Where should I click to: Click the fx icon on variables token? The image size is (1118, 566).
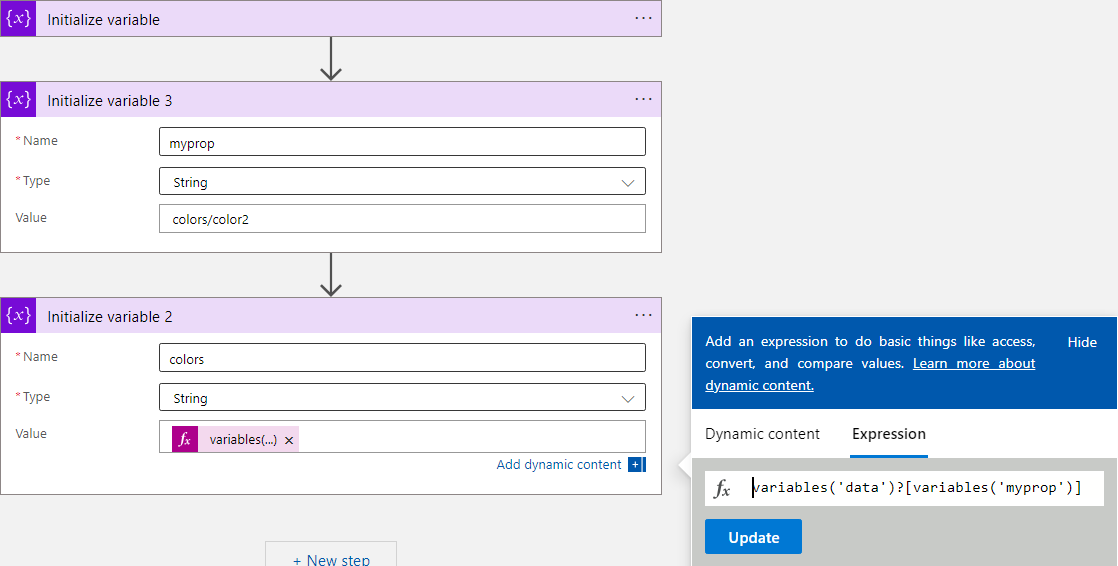185,440
